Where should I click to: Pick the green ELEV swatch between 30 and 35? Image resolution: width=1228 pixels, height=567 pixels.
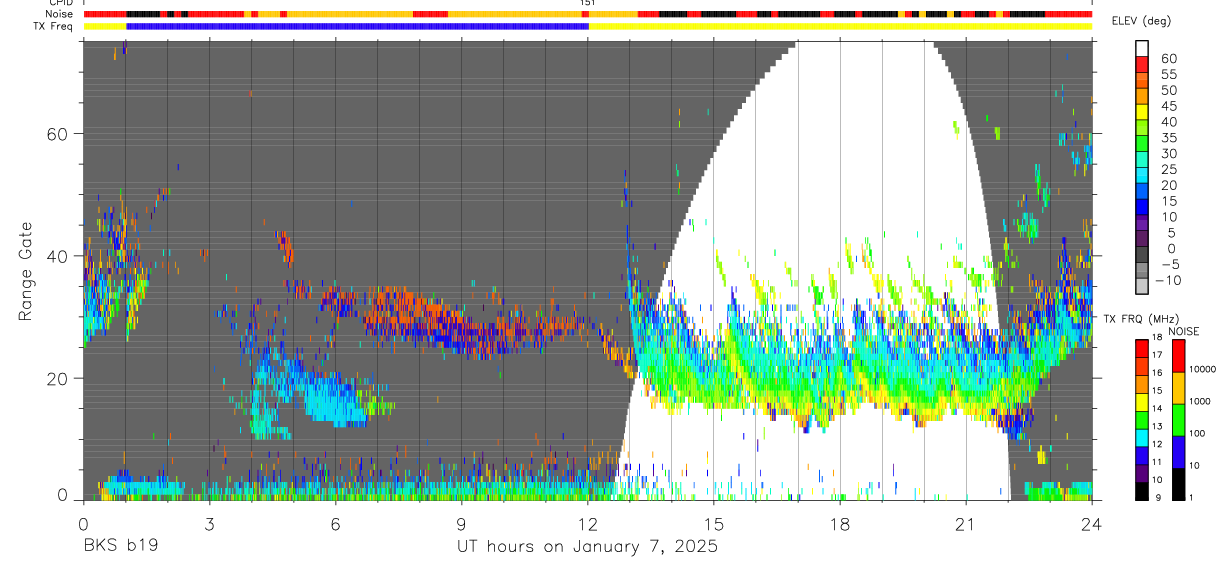(x=1143, y=145)
